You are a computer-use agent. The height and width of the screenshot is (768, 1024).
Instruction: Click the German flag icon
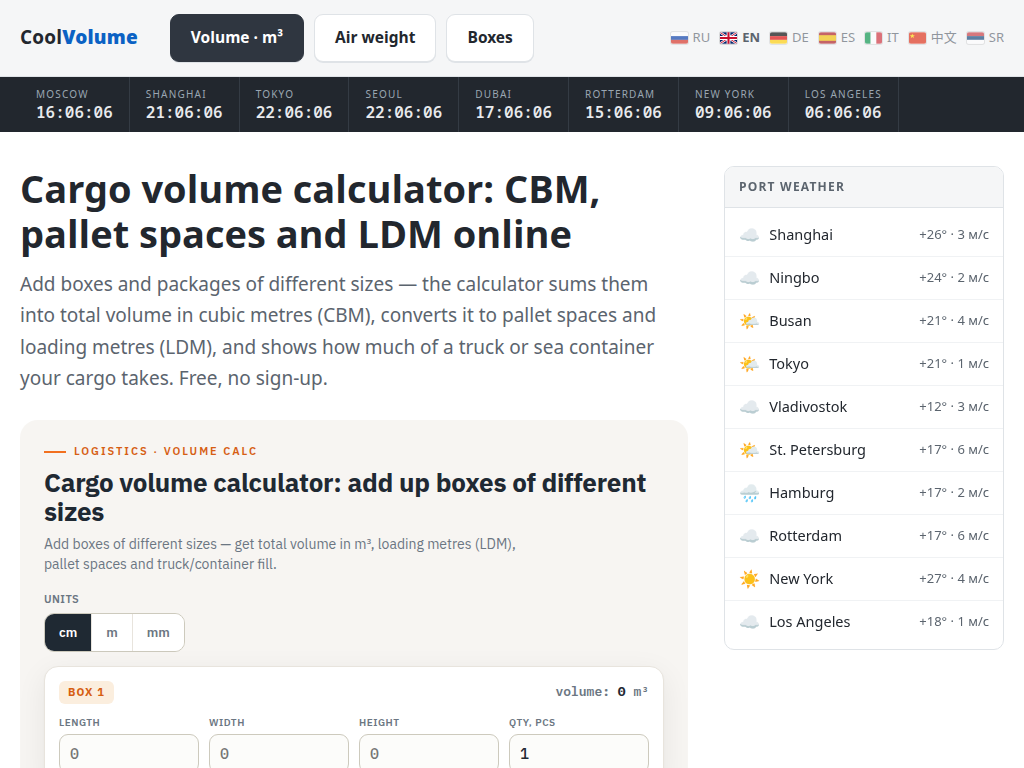(778, 38)
